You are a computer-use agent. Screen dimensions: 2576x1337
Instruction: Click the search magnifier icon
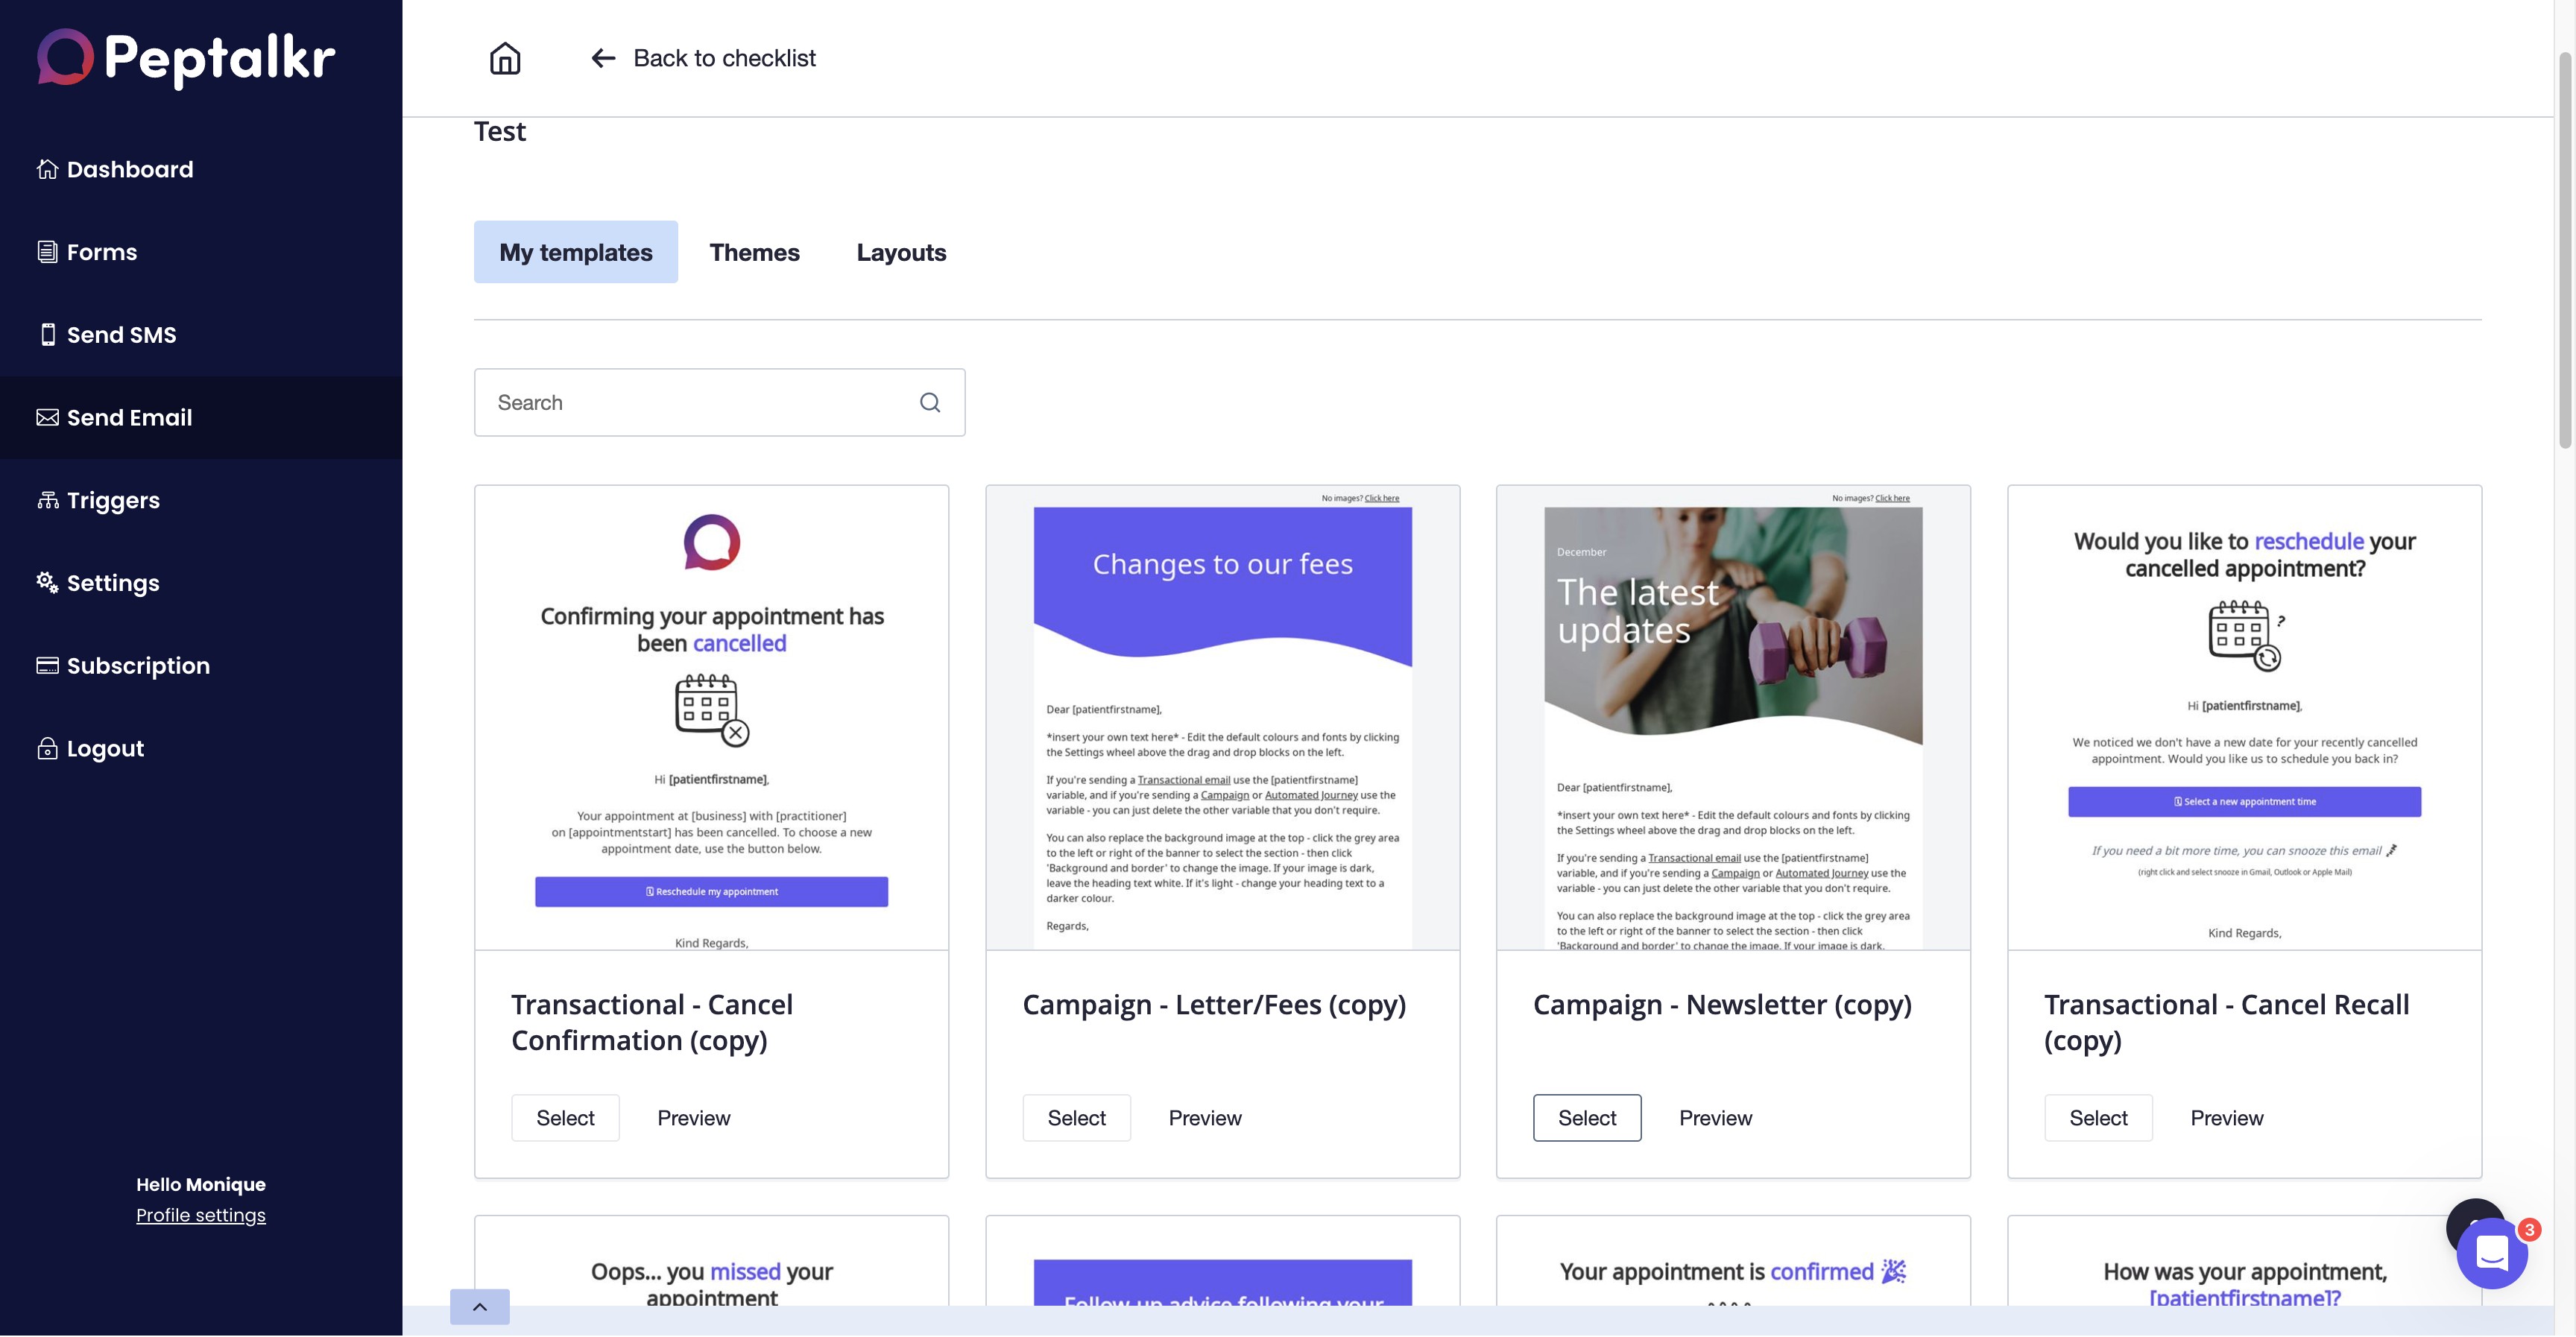pyautogui.click(x=929, y=402)
